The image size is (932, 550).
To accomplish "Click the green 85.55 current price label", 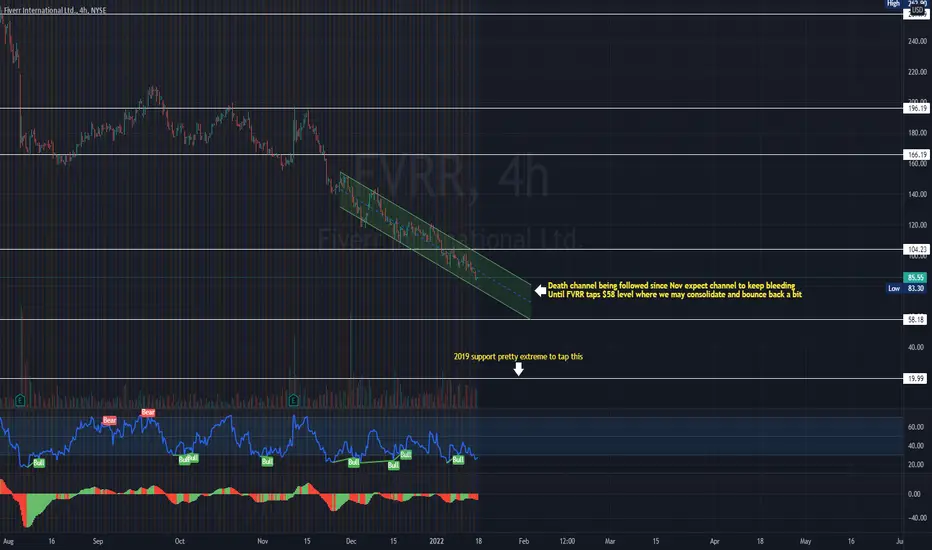I will (x=915, y=278).
